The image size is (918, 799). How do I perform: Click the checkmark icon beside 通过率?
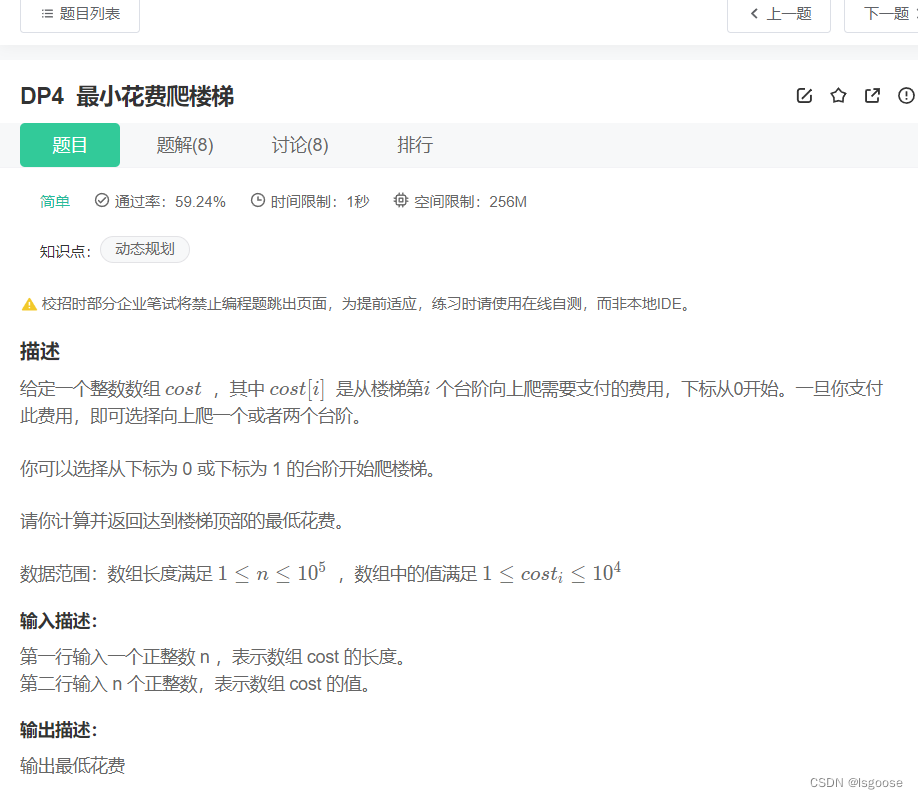(x=101, y=201)
